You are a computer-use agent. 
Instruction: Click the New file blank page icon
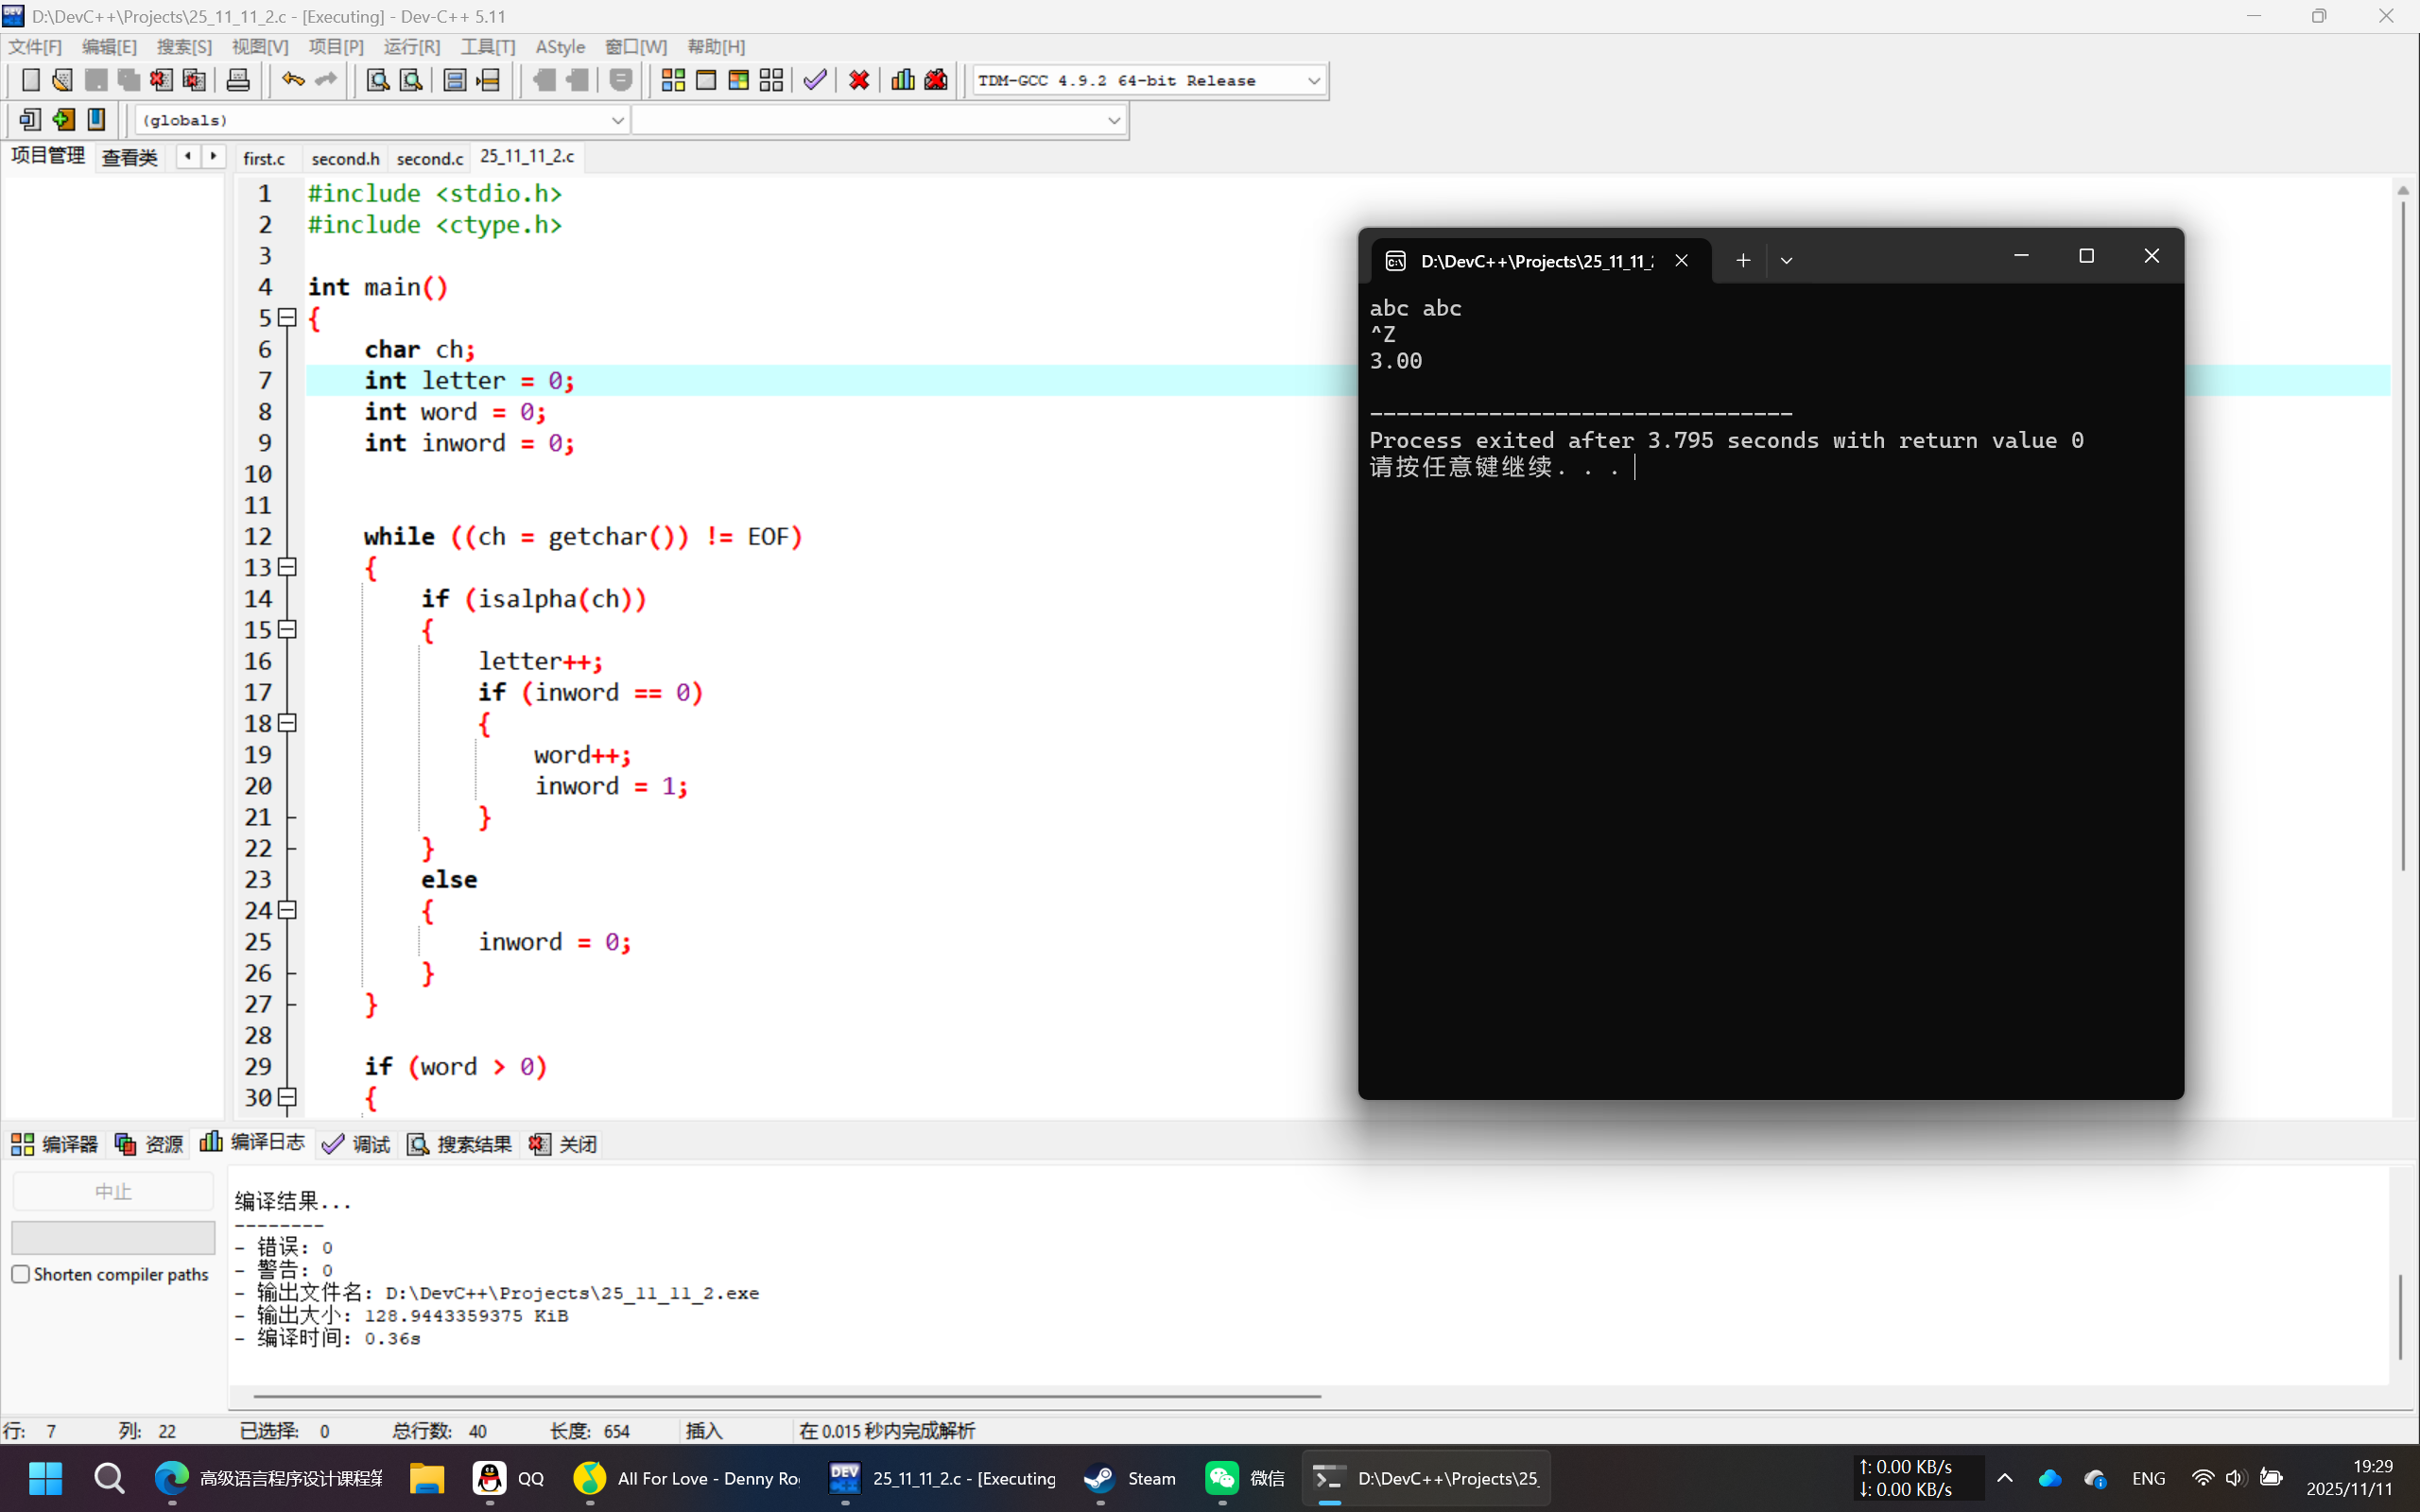tap(30, 80)
